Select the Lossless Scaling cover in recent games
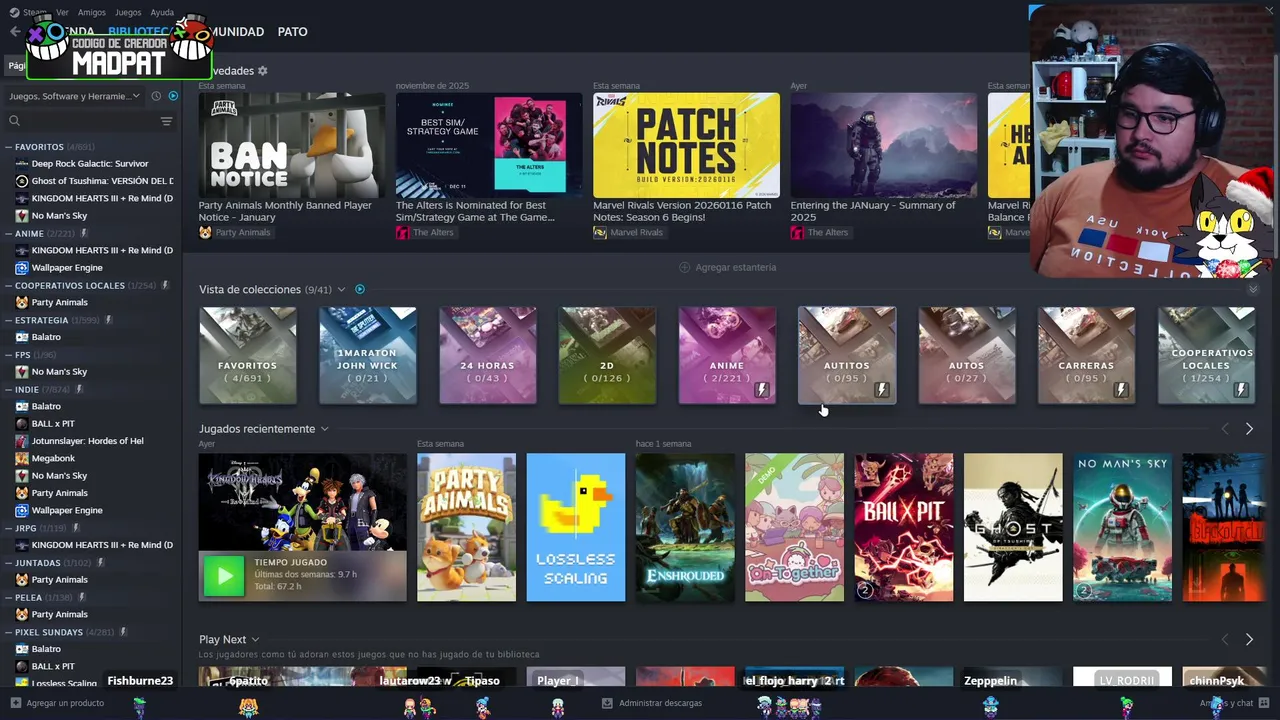The image size is (1280, 720). (576, 527)
